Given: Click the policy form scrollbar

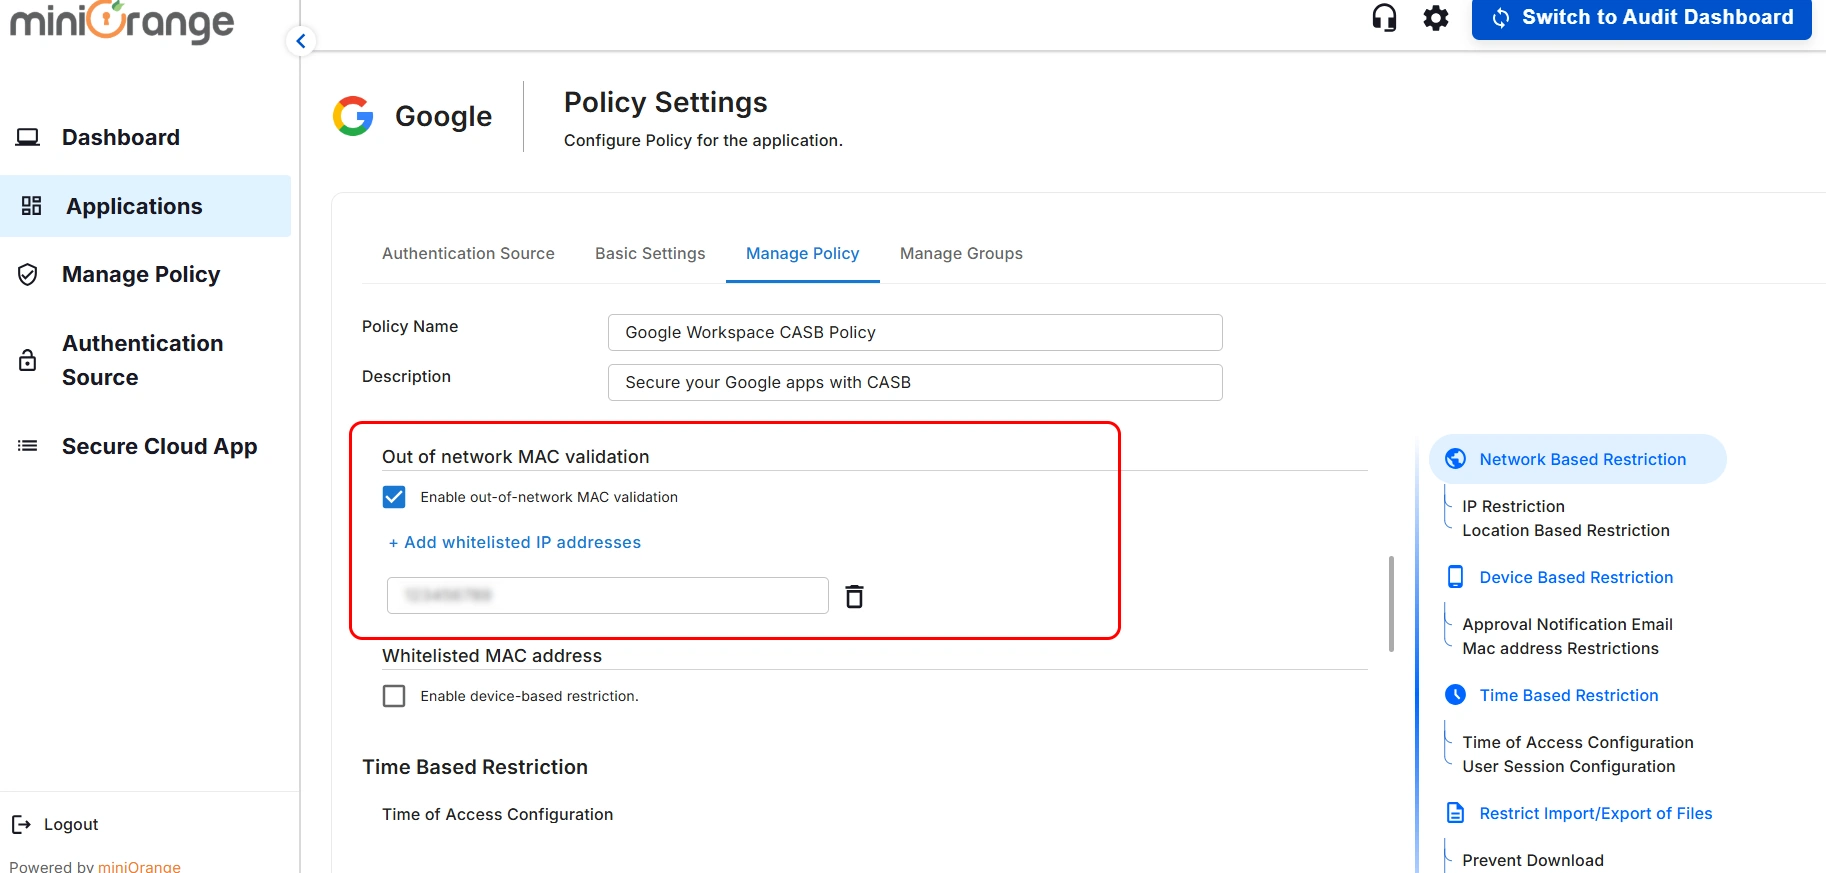Looking at the screenshot, I should [x=1391, y=604].
